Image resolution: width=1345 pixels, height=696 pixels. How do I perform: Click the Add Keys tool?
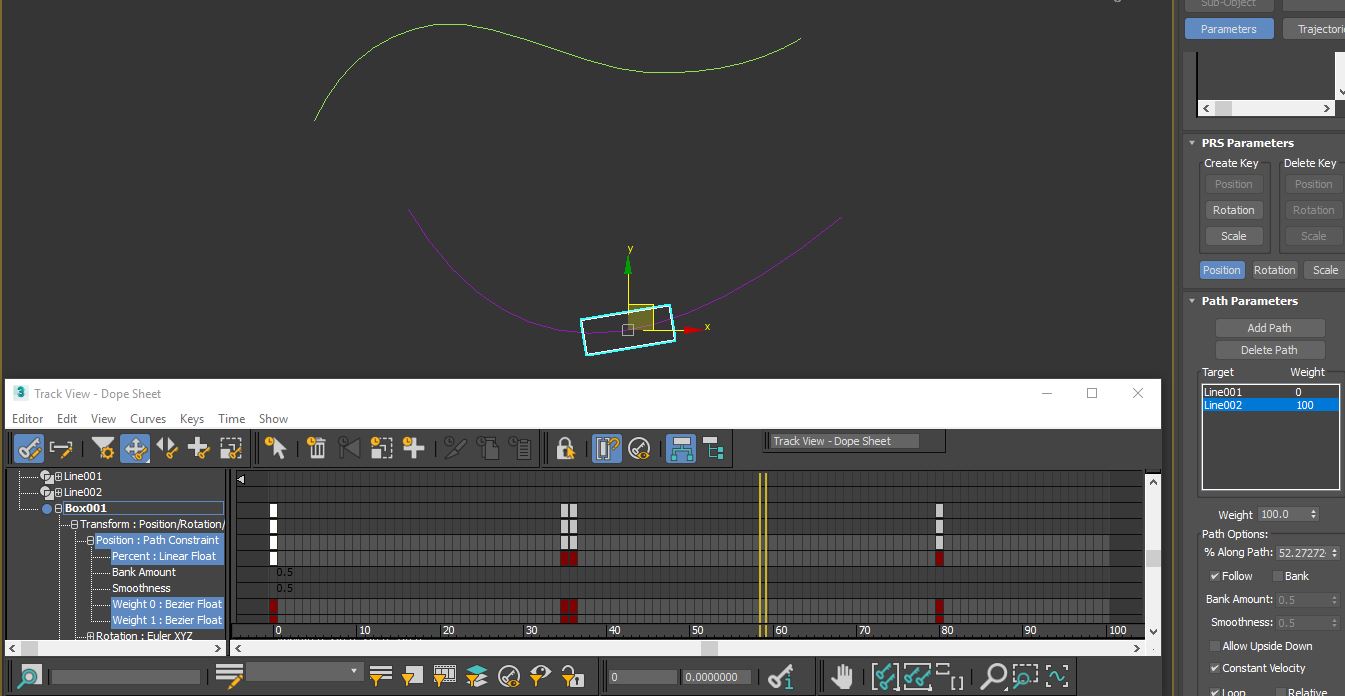tap(200, 448)
